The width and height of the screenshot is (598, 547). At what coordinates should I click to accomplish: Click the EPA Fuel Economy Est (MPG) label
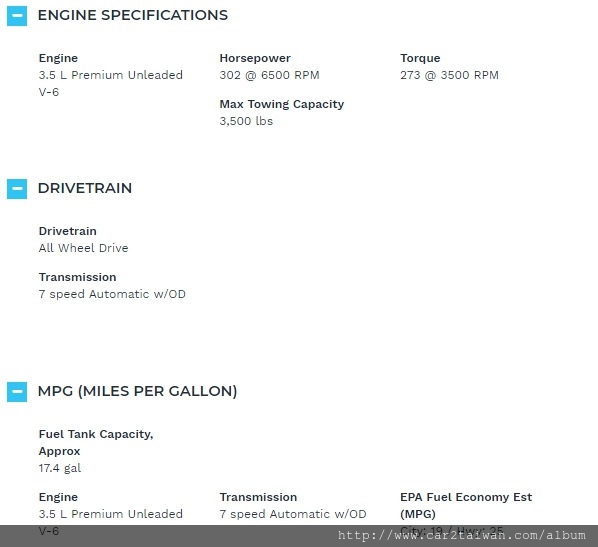tap(466, 505)
